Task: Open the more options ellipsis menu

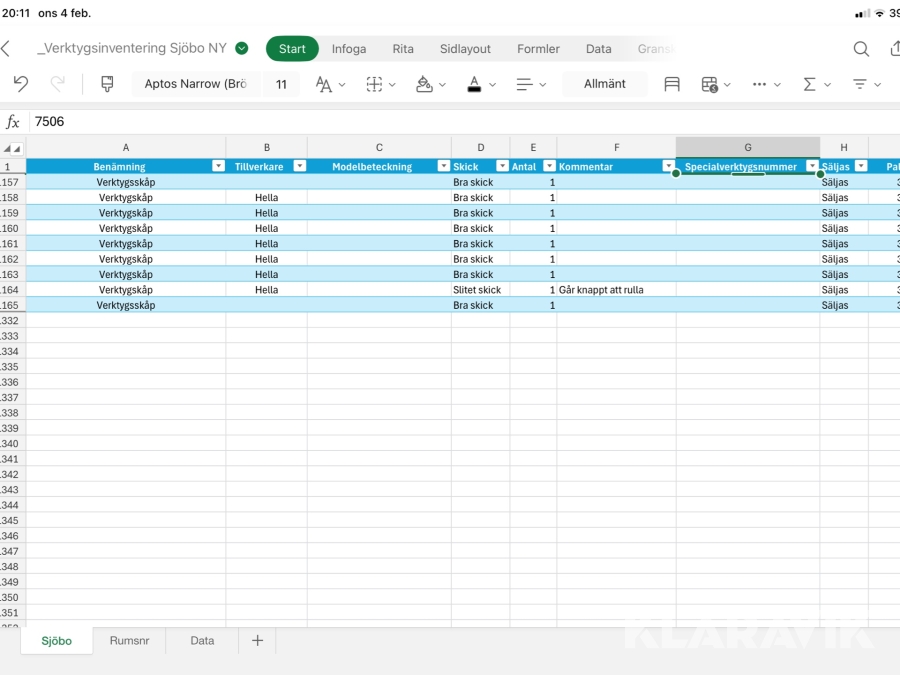Action: 759,84
